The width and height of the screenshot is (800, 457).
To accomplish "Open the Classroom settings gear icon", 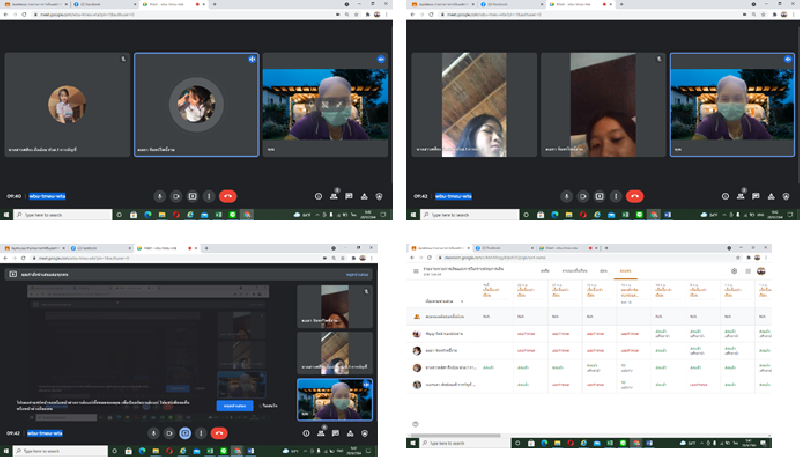I will (734, 270).
